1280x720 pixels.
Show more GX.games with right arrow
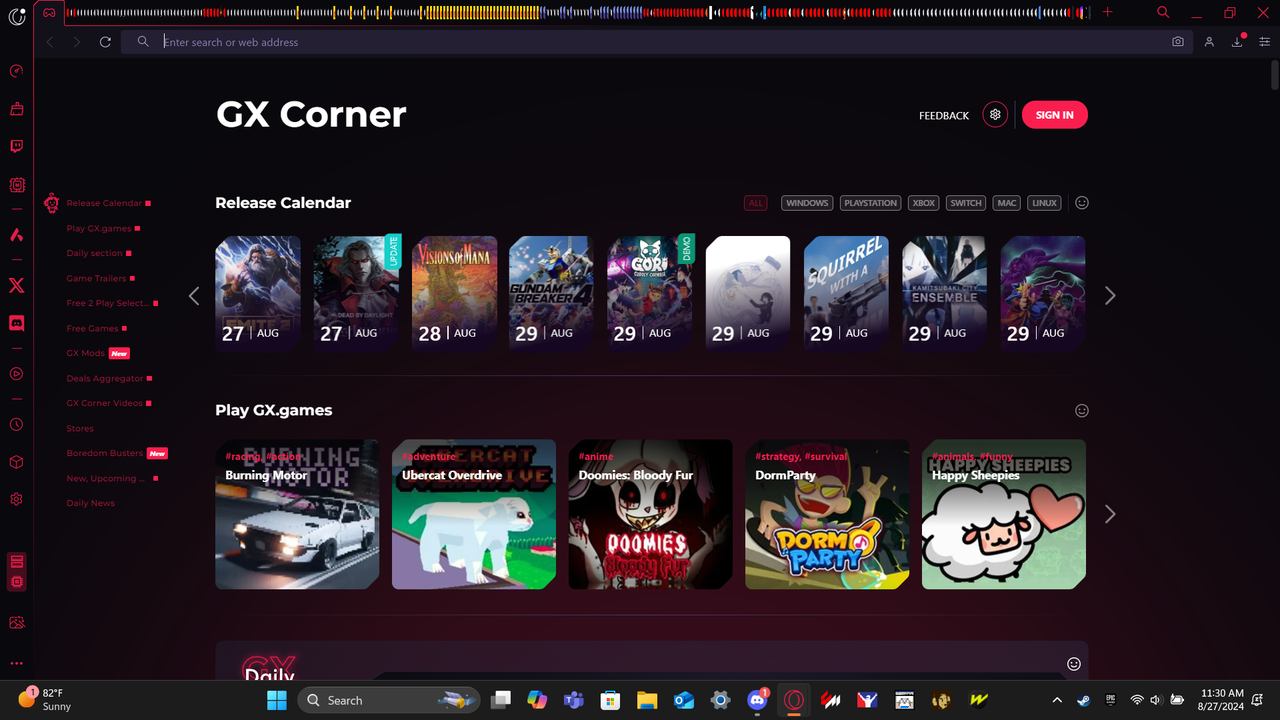click(x=1110, y=514)
